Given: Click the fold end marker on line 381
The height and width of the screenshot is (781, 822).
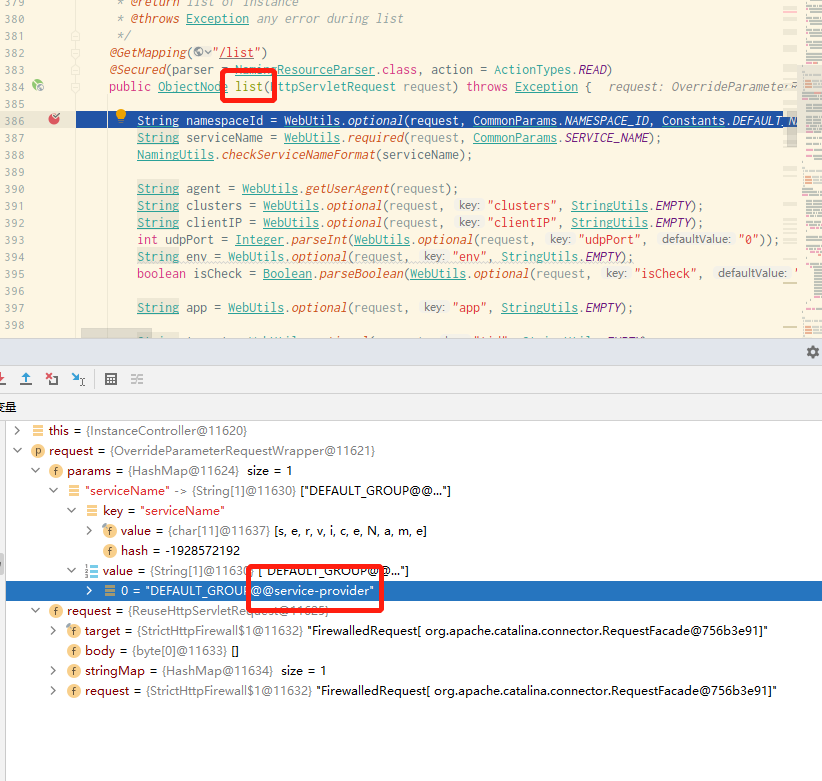Looking at the screenshot, I should tap(75, 36).
